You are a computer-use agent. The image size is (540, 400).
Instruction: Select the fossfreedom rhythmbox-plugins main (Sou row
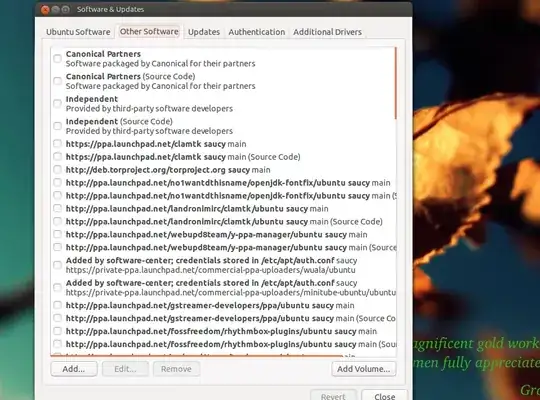point(231,344)
